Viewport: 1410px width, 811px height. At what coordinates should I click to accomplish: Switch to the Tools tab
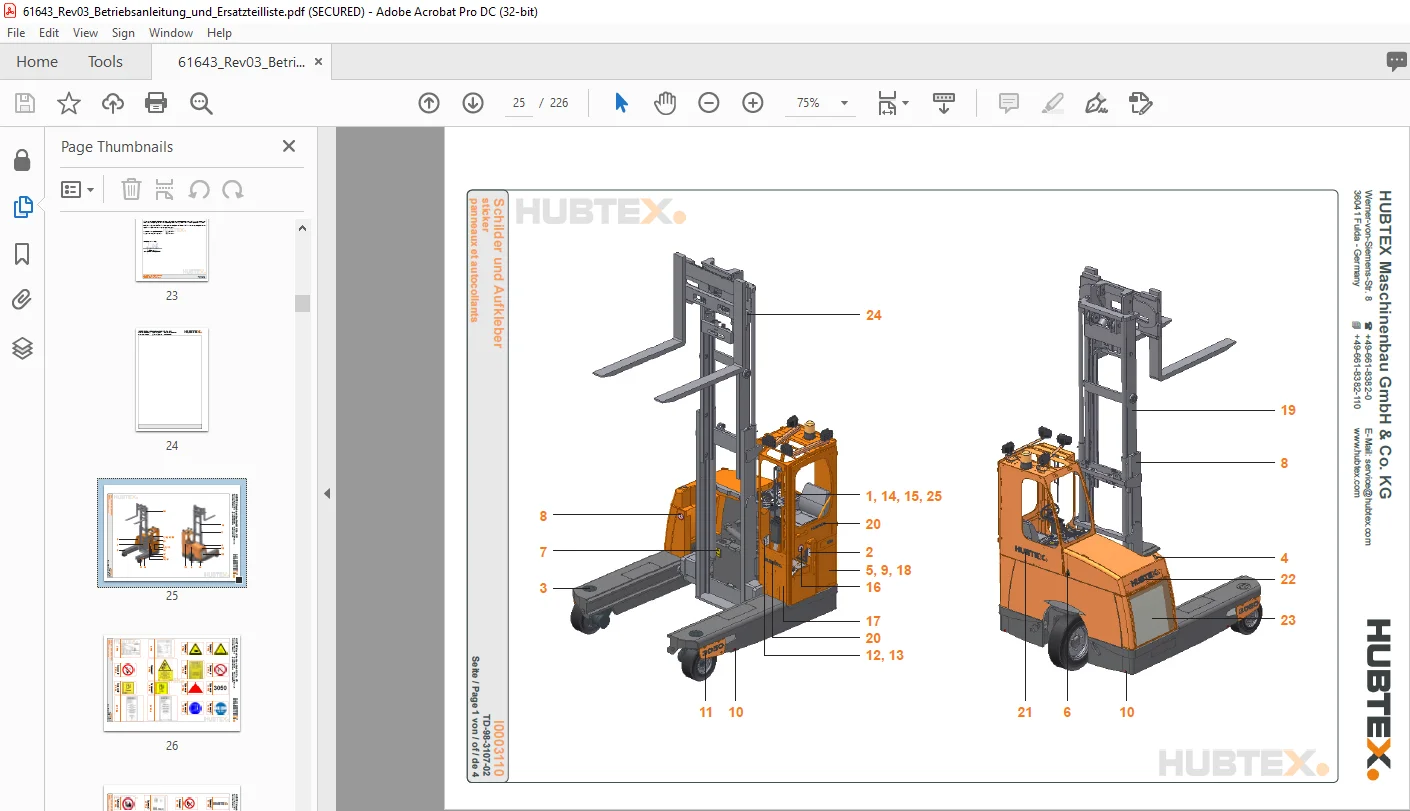(105, 61)
